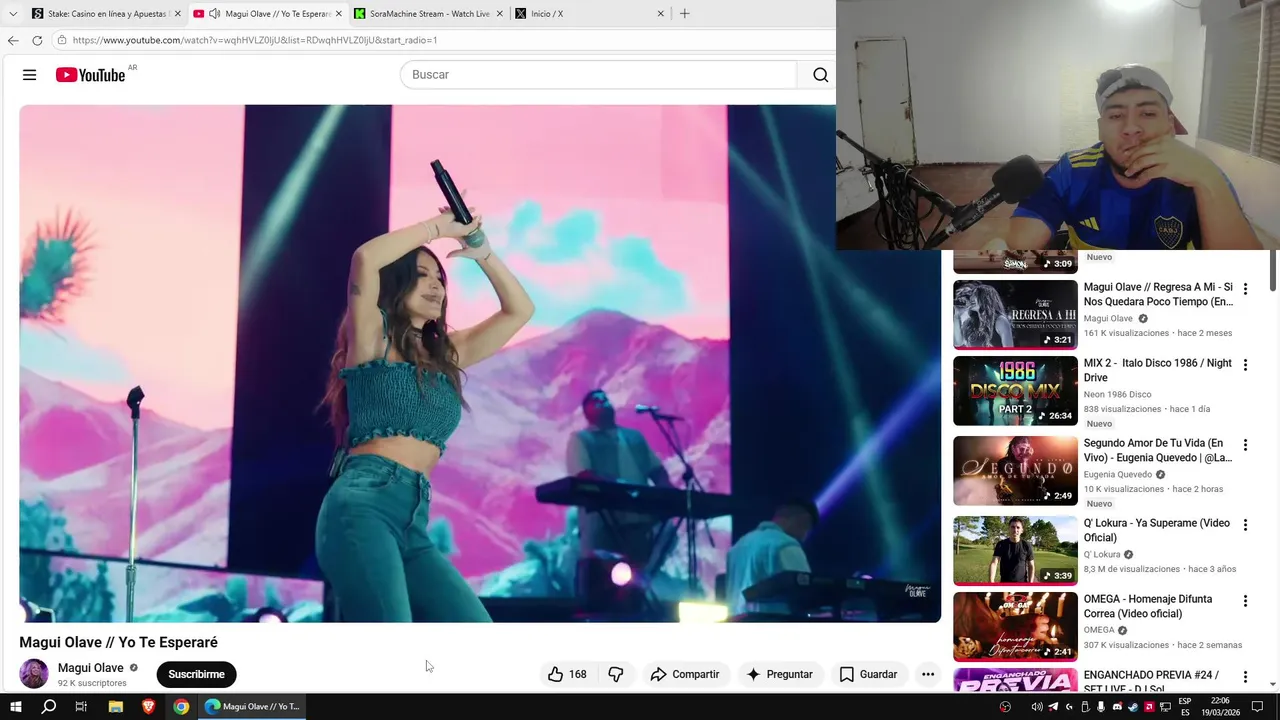Open the Windows Start menu

pyautogui.click(x=16, y=707)
